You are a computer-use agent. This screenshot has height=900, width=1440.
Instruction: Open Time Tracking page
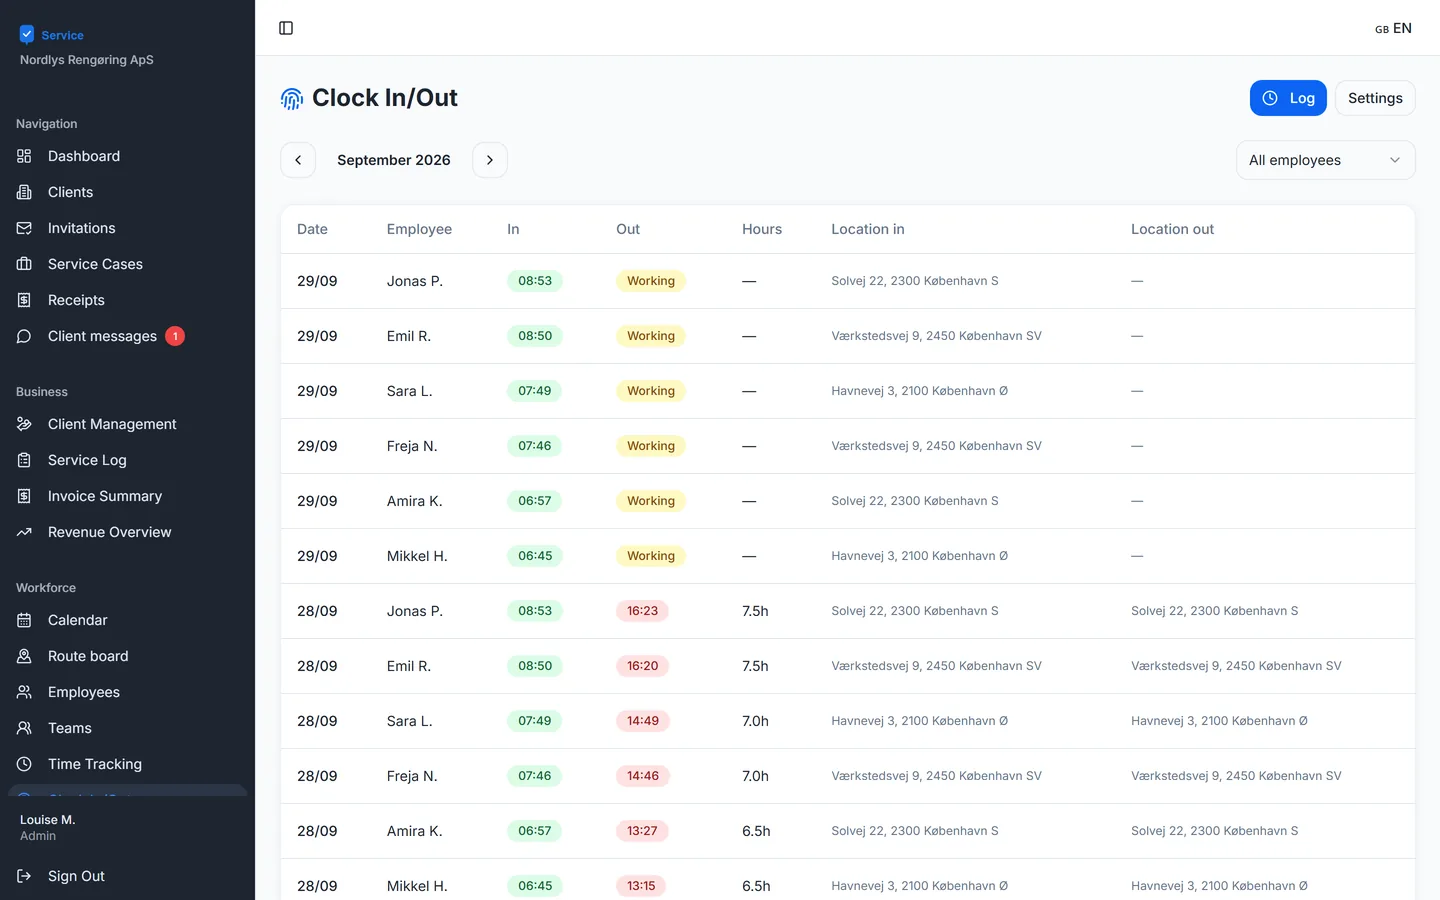pos(127,764)
